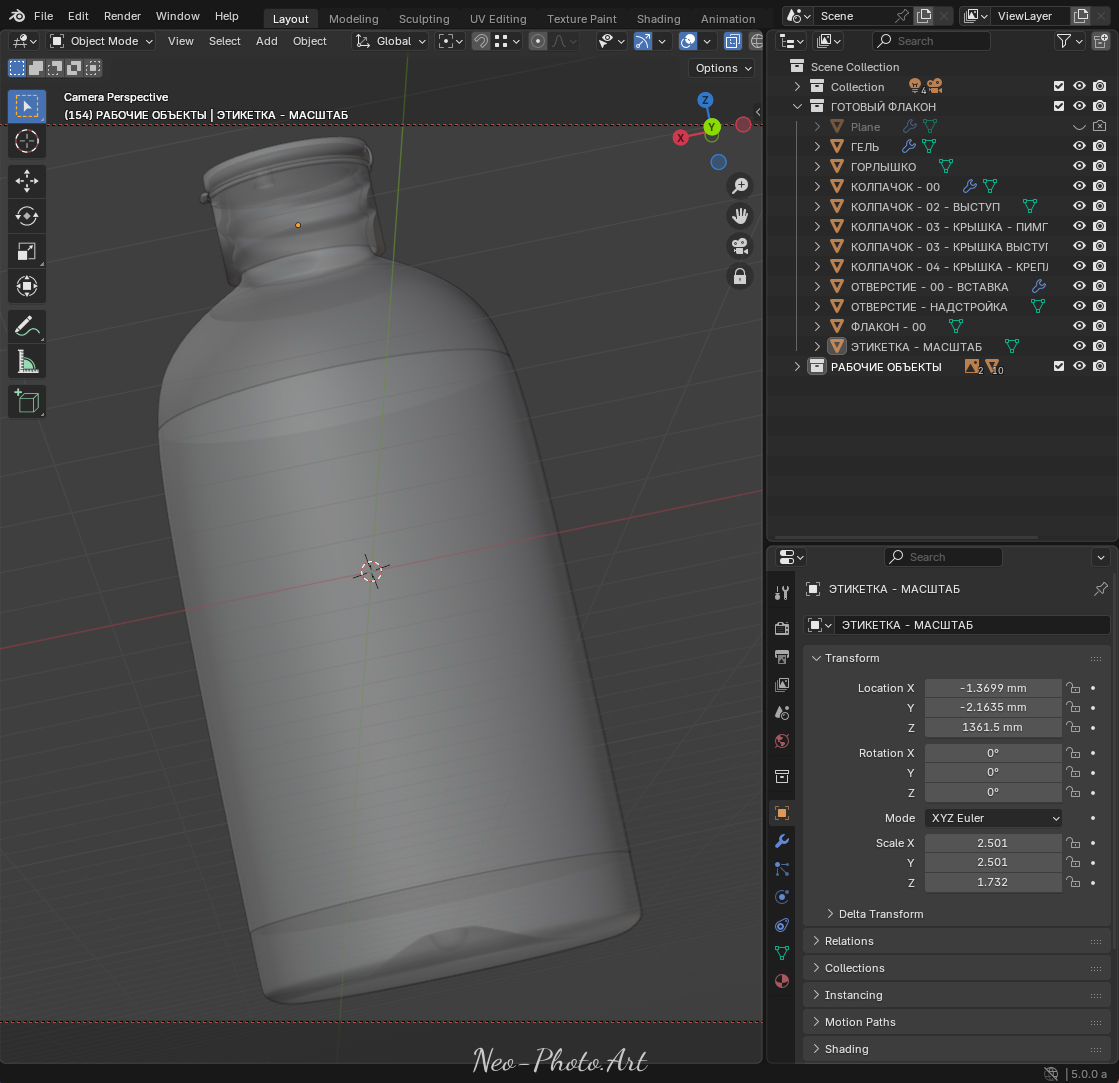Collapse the ГОТОВЫЙ ФЛАКОН collection
Screen dimensions: 1119x1083
[x=798, y=106]
